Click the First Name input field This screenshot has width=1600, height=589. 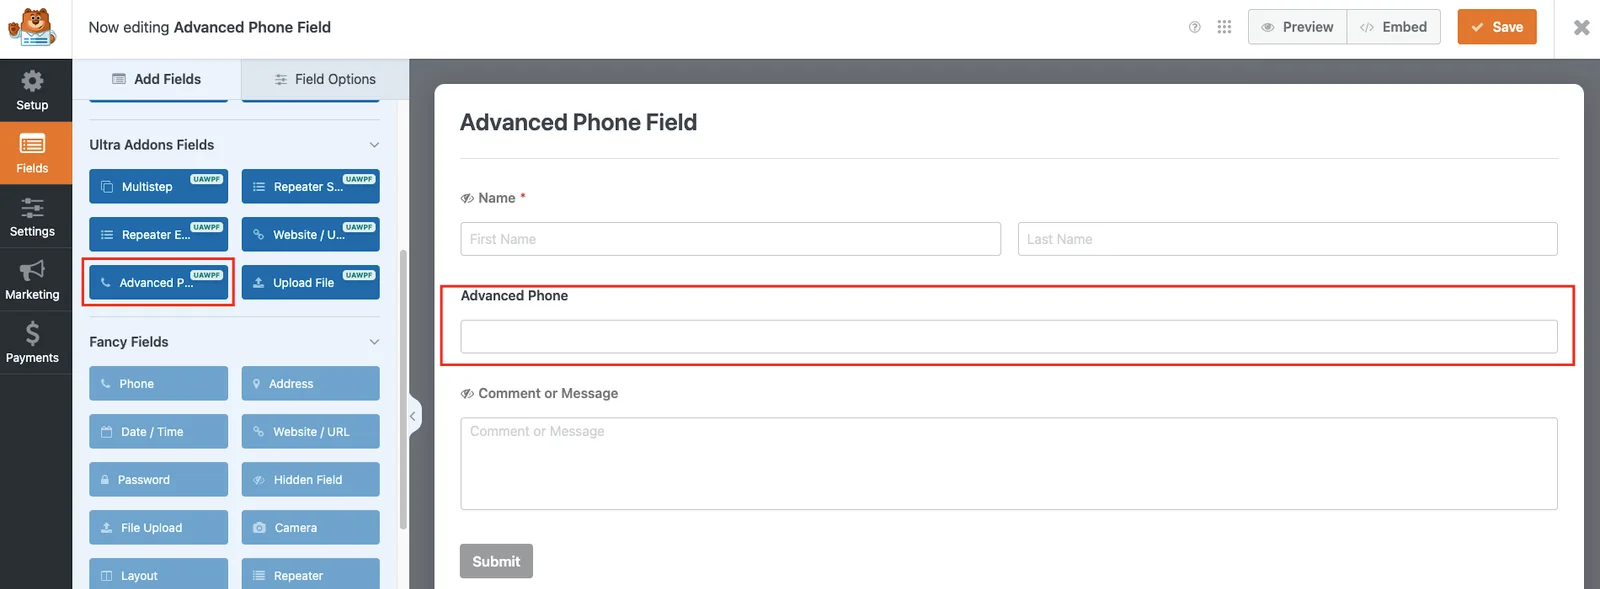pyautogui.click(x=730, y=239)
